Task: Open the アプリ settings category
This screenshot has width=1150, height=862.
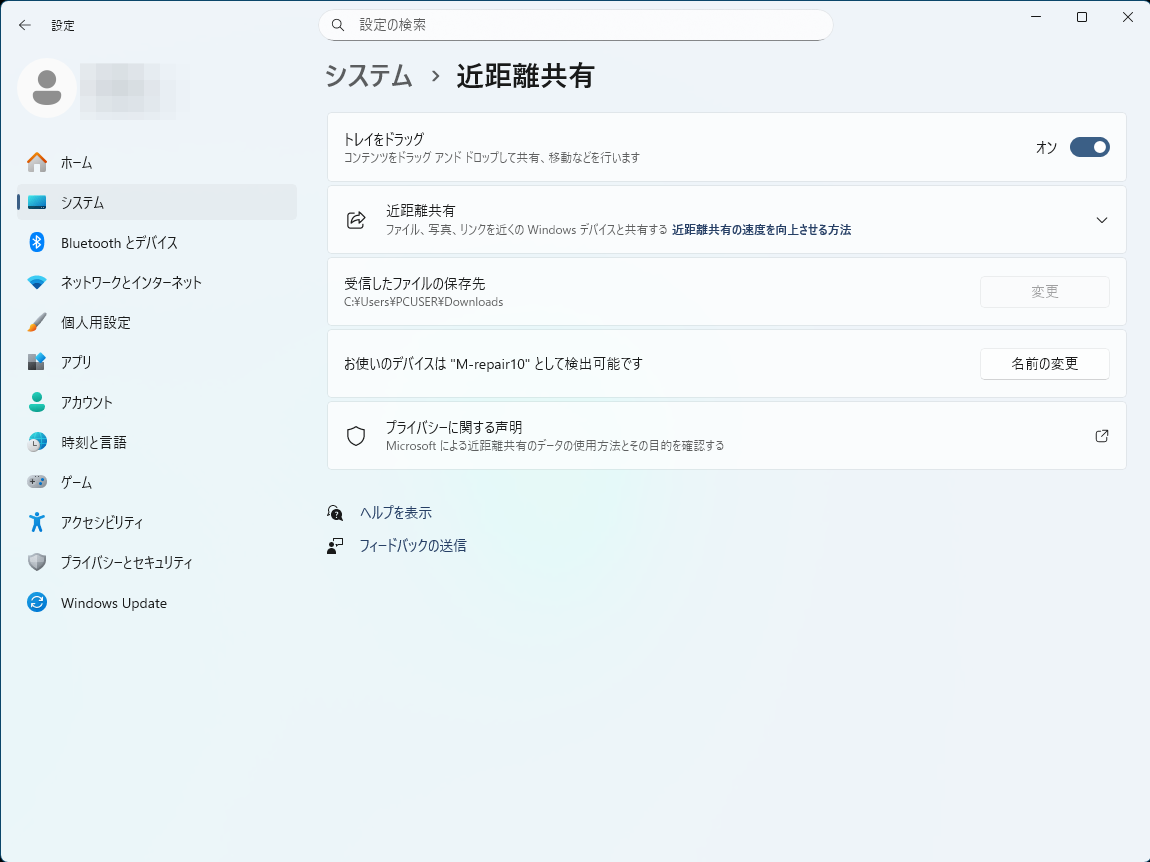Action: coord(76,362)
